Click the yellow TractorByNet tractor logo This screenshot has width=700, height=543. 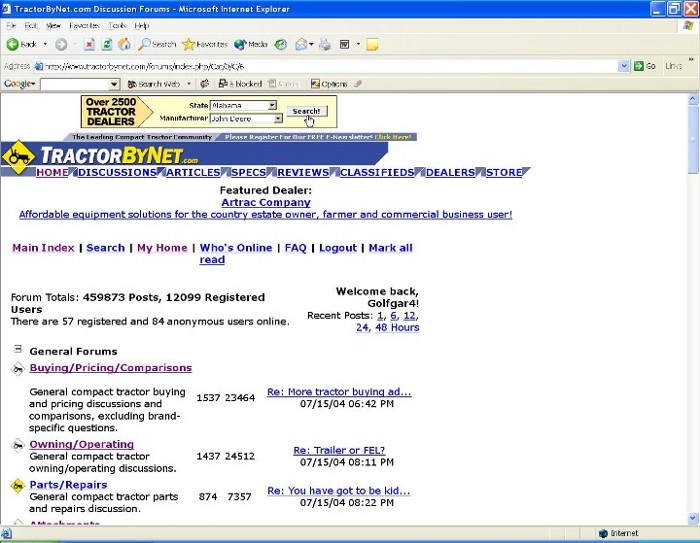[18, 157]
